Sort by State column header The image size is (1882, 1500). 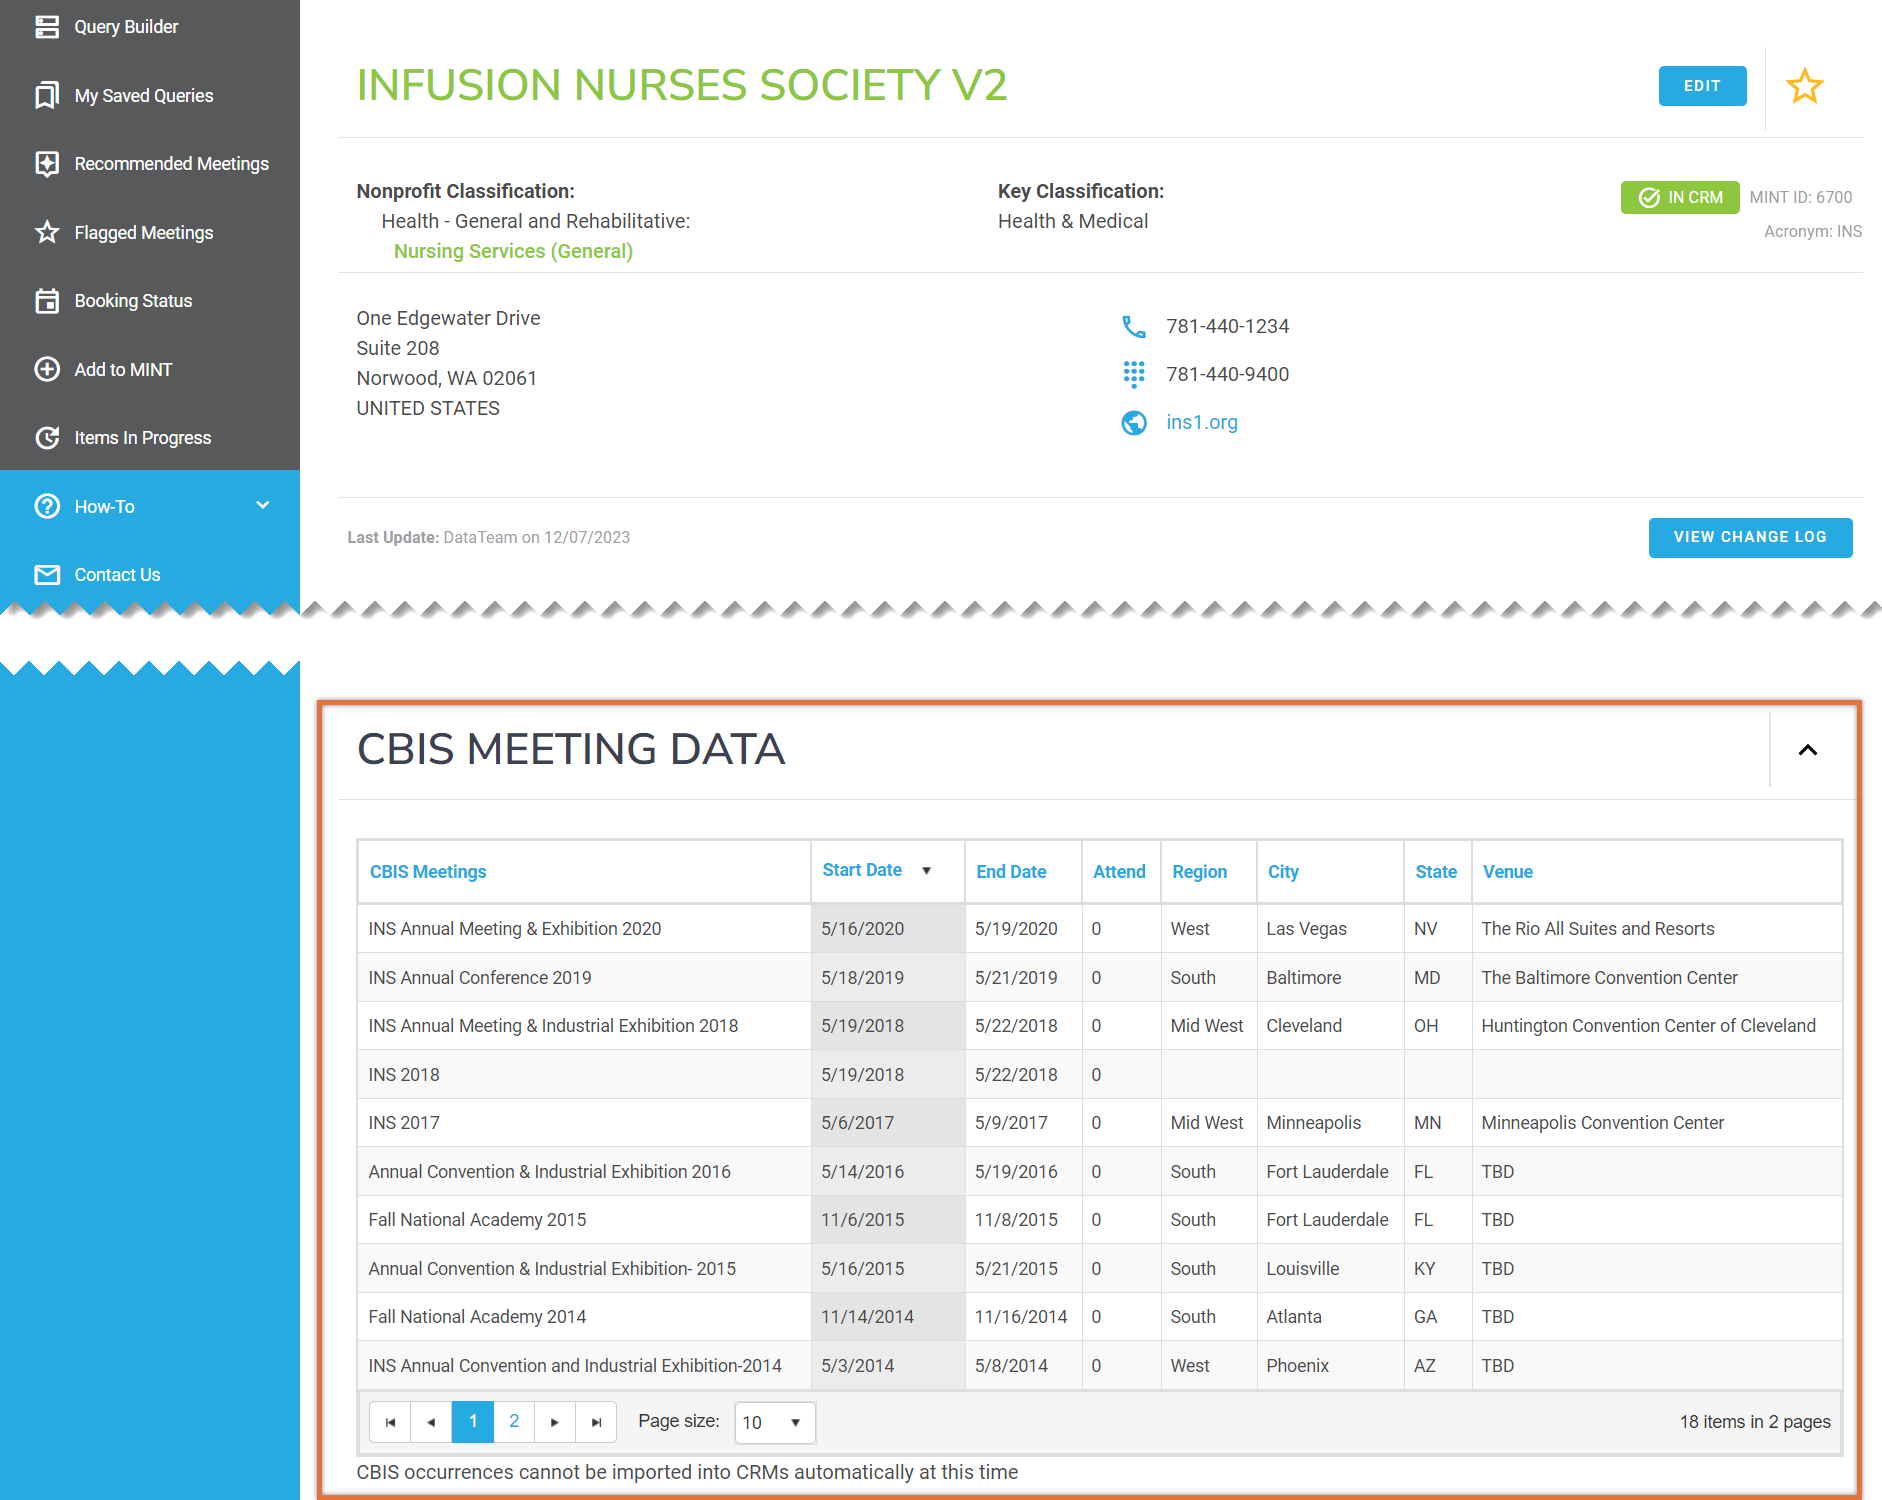1436,872
